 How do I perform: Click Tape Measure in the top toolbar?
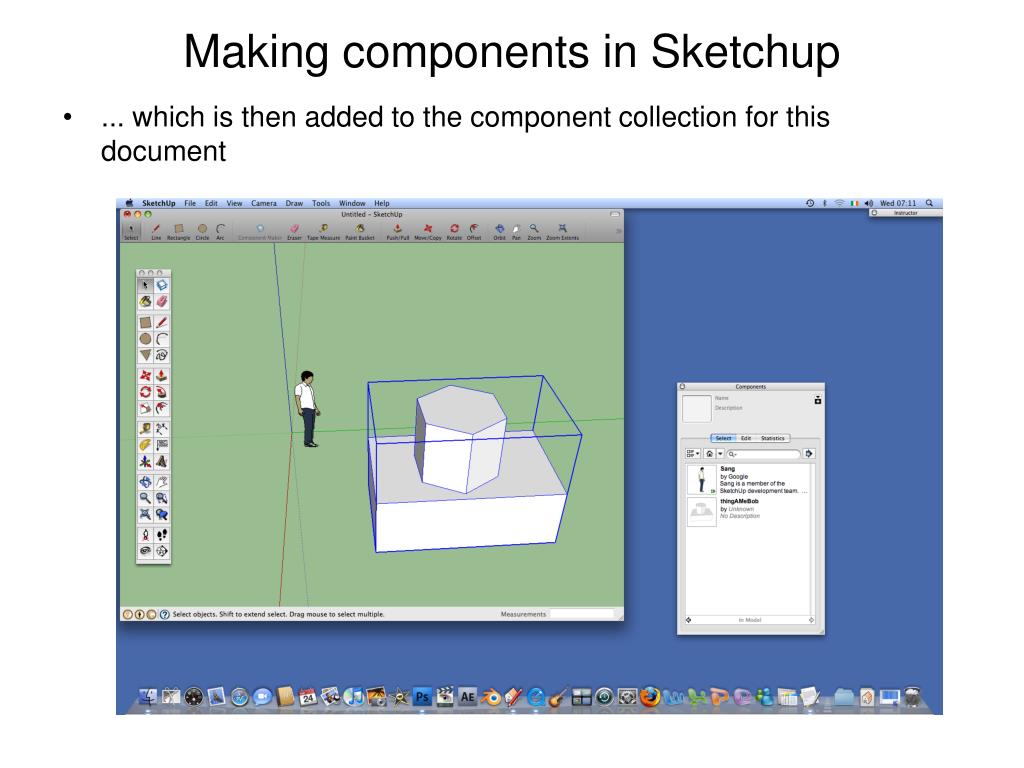point(323,231)
